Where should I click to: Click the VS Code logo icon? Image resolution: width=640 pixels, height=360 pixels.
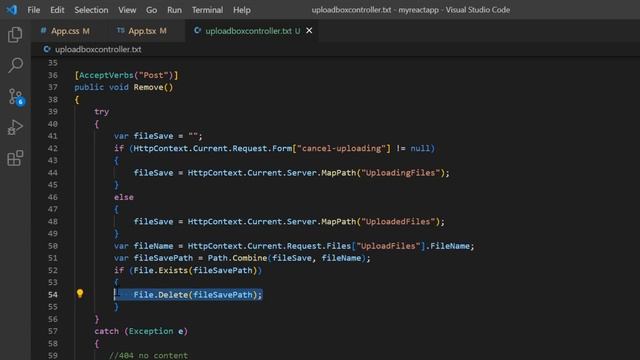pyautogui.click(x=12, y=9)
